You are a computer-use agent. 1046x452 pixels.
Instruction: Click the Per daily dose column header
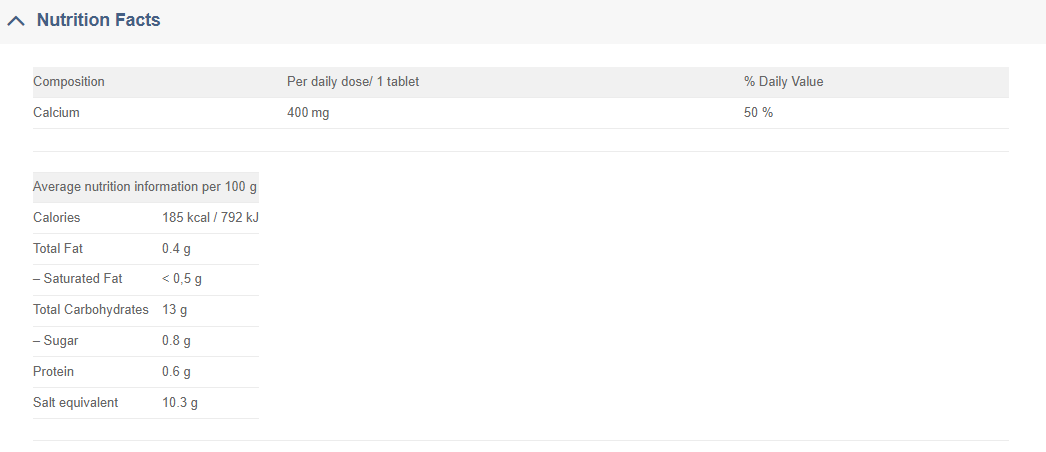click(x=352, y=82)
